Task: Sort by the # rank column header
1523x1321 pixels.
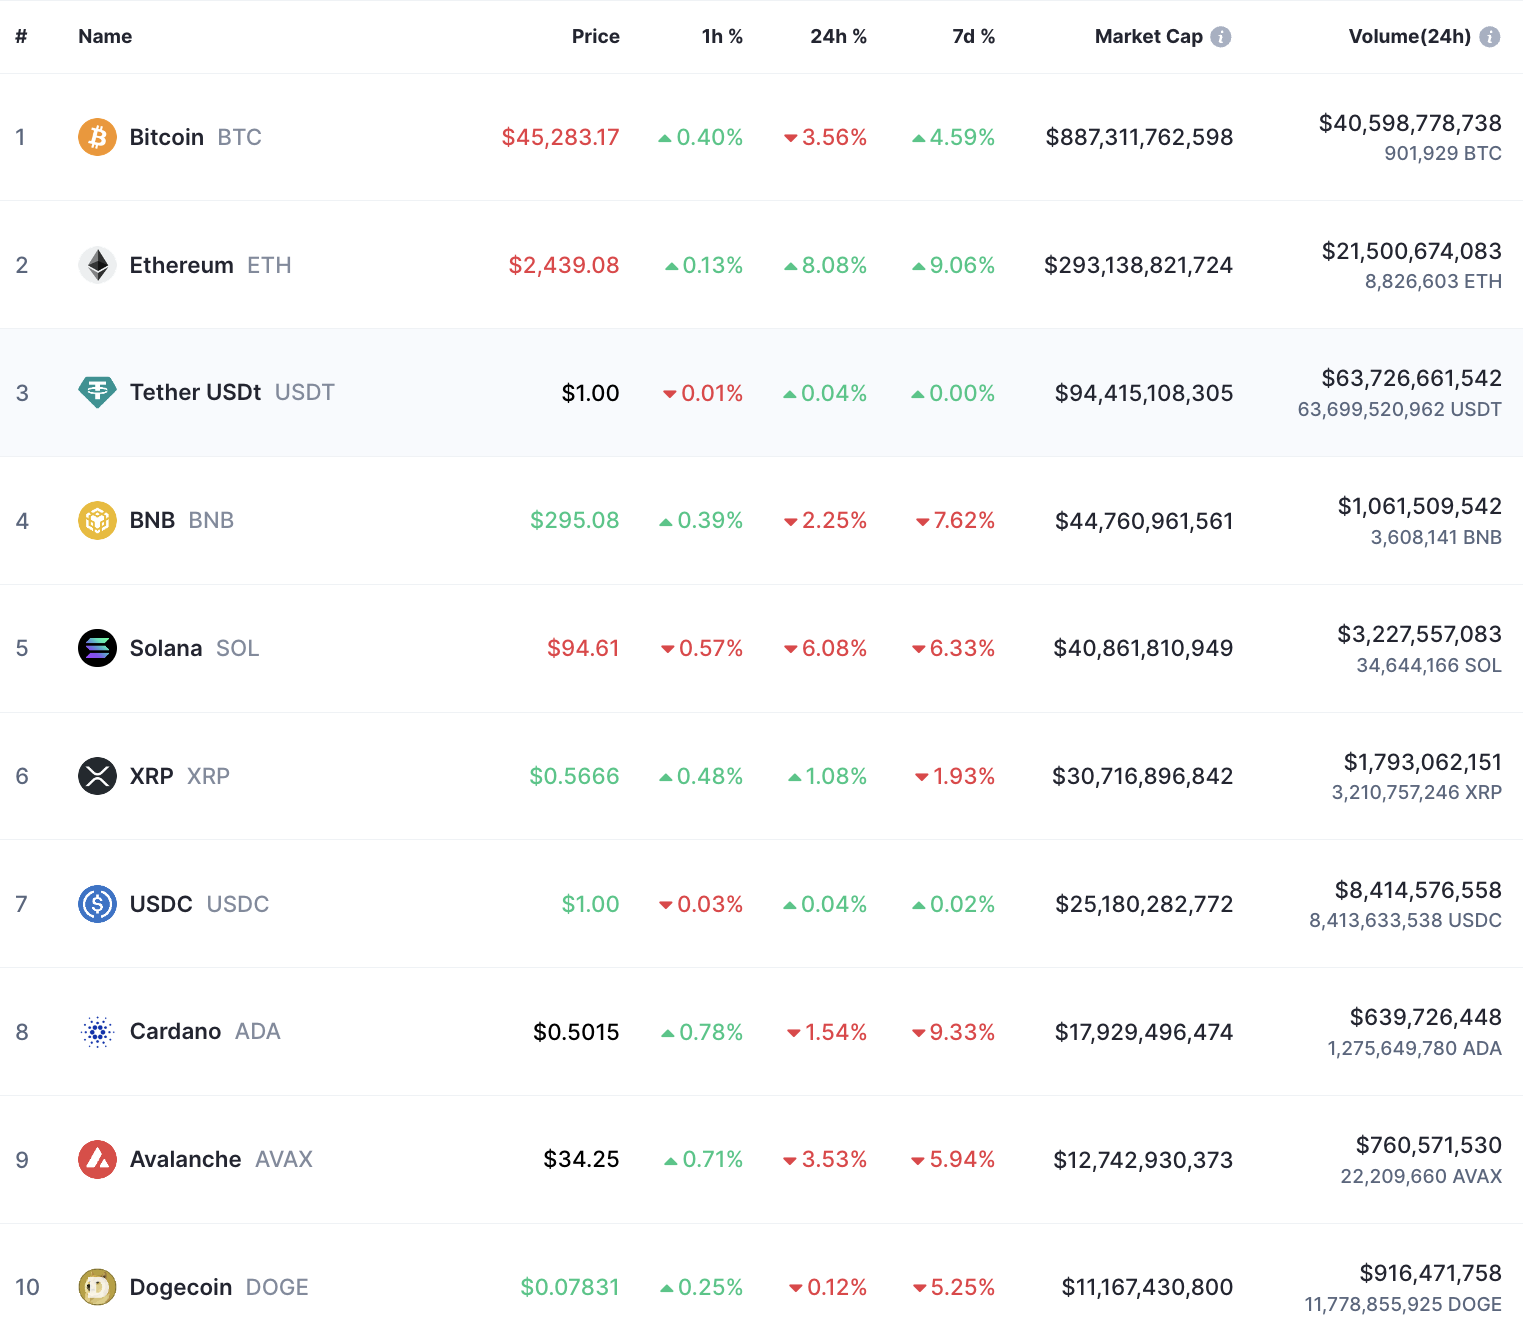Action: click(x=21, y=36)
